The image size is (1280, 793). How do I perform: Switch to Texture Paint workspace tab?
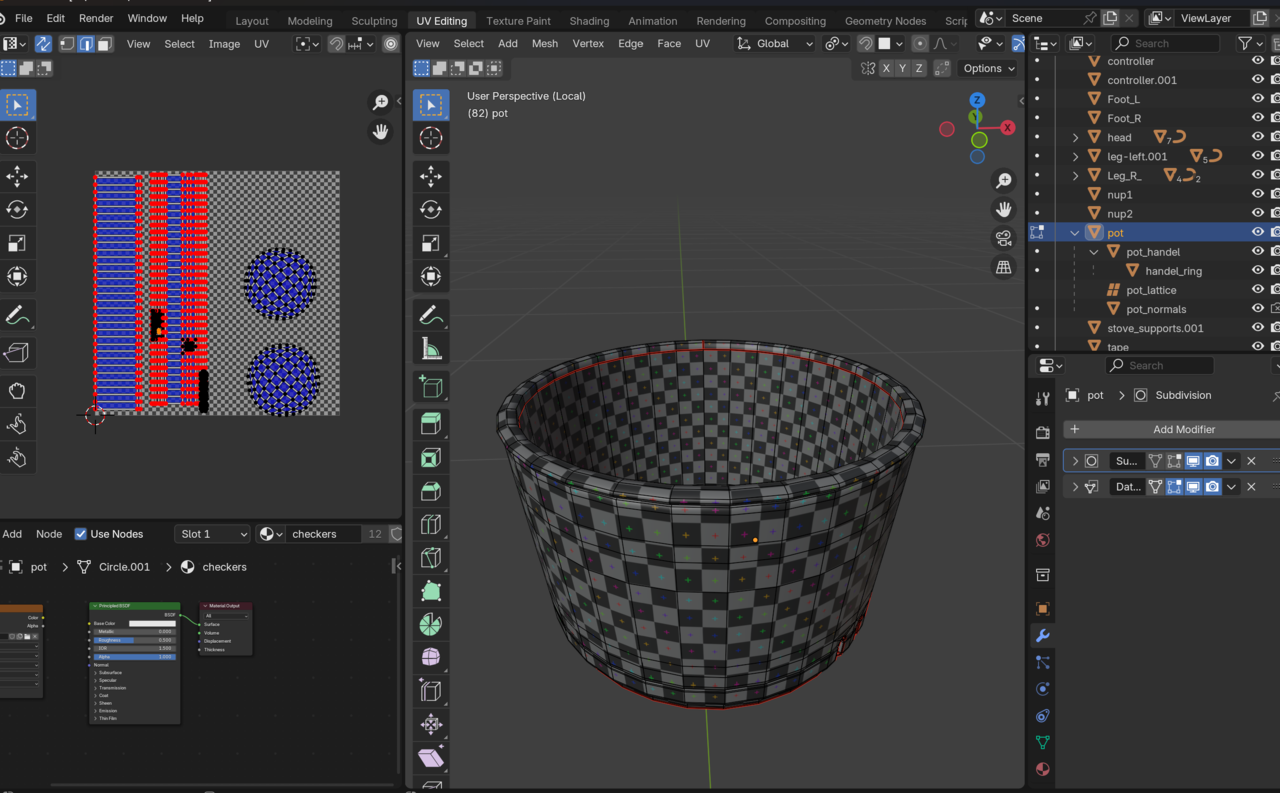click(518, 20)
